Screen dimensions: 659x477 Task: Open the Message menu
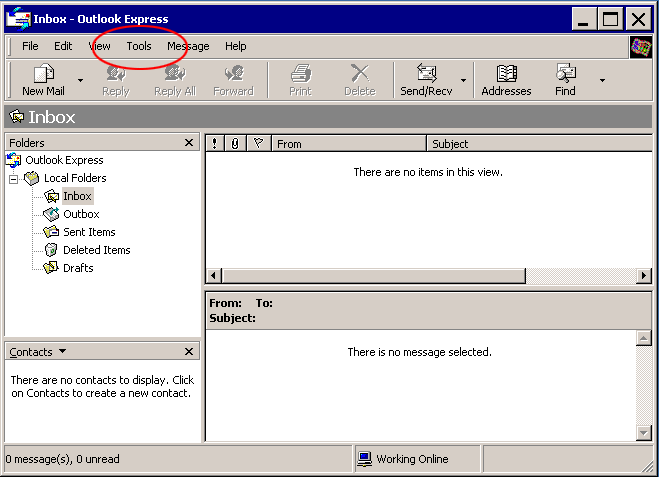(x=188, y=46)
